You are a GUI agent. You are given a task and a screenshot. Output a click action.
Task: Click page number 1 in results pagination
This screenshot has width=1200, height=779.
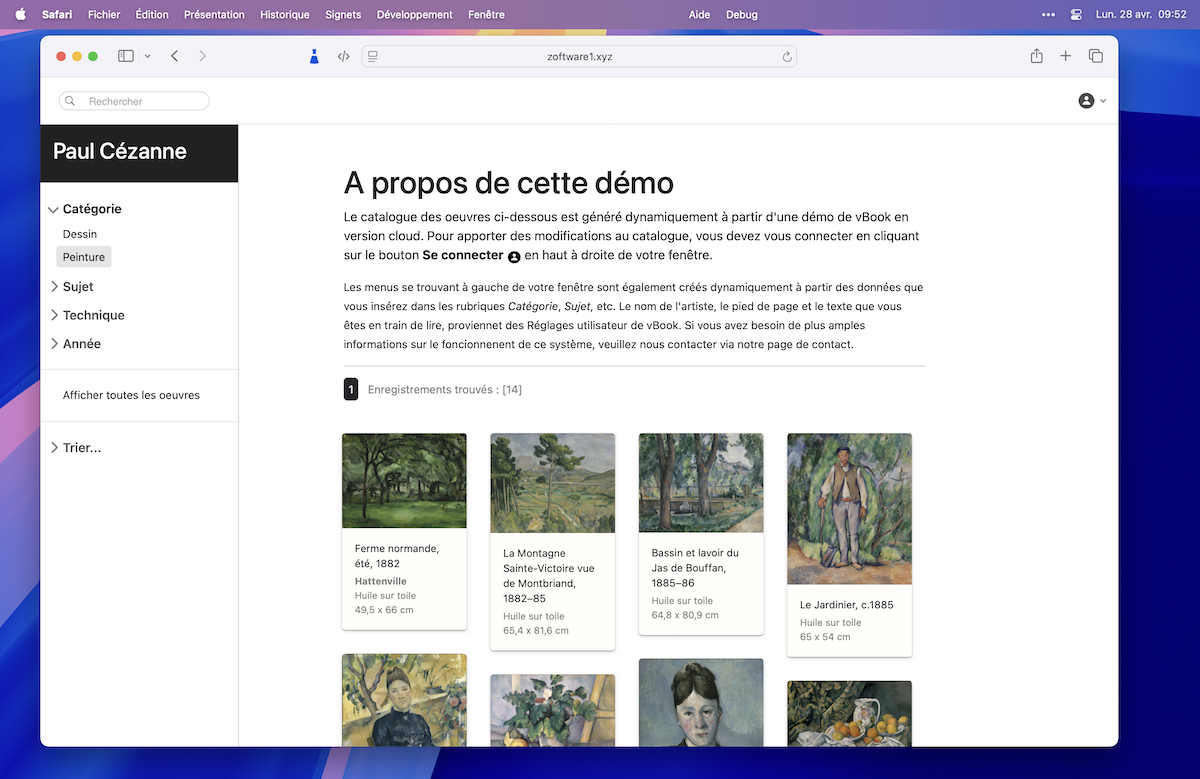point(351,389)
